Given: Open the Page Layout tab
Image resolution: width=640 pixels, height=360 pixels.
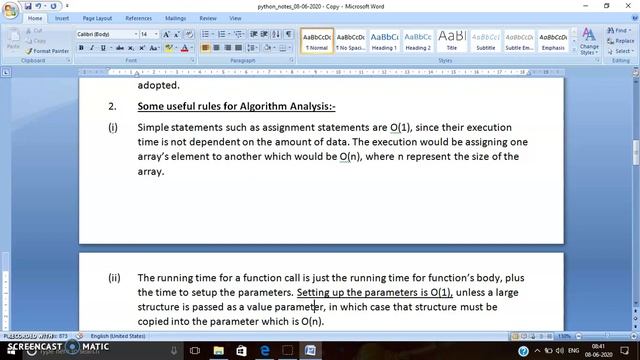Looking at the screenshot, I should (x=97, y=18).
